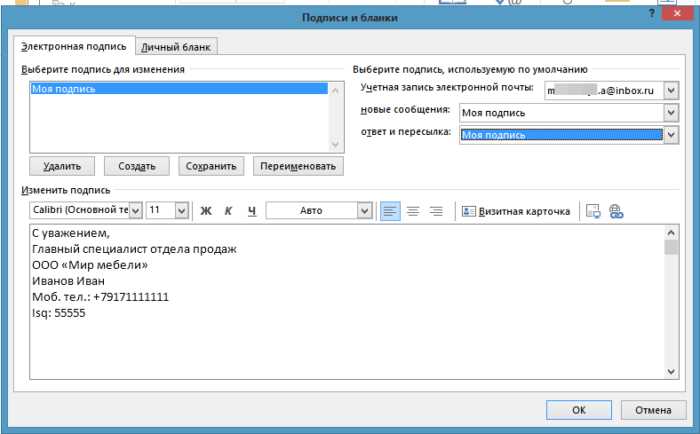Click the signature editor scroll up arrow
Screen dimensions: 700x434
(x=671, y=233)
